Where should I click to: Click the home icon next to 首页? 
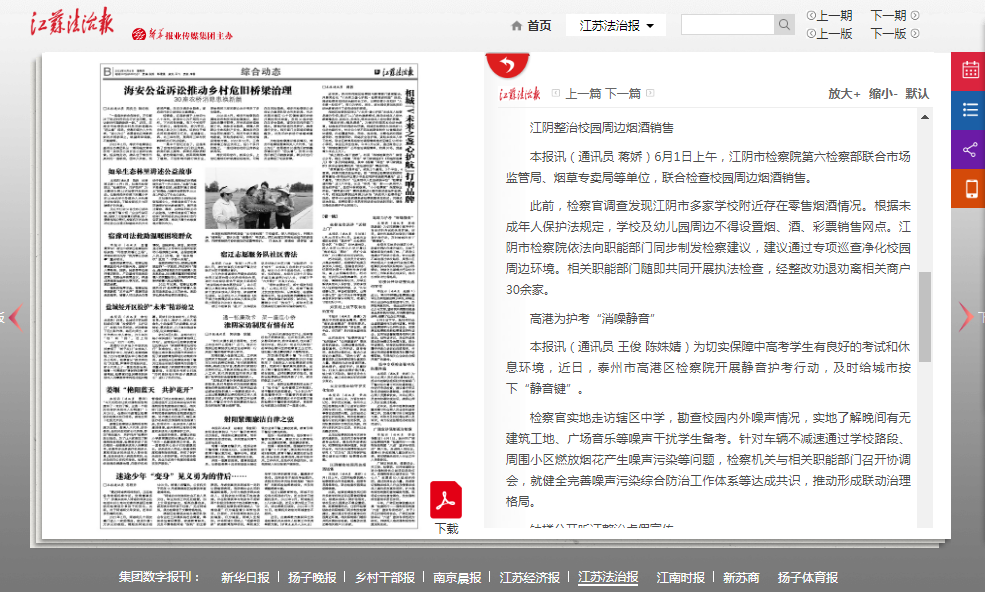(516, 26)
